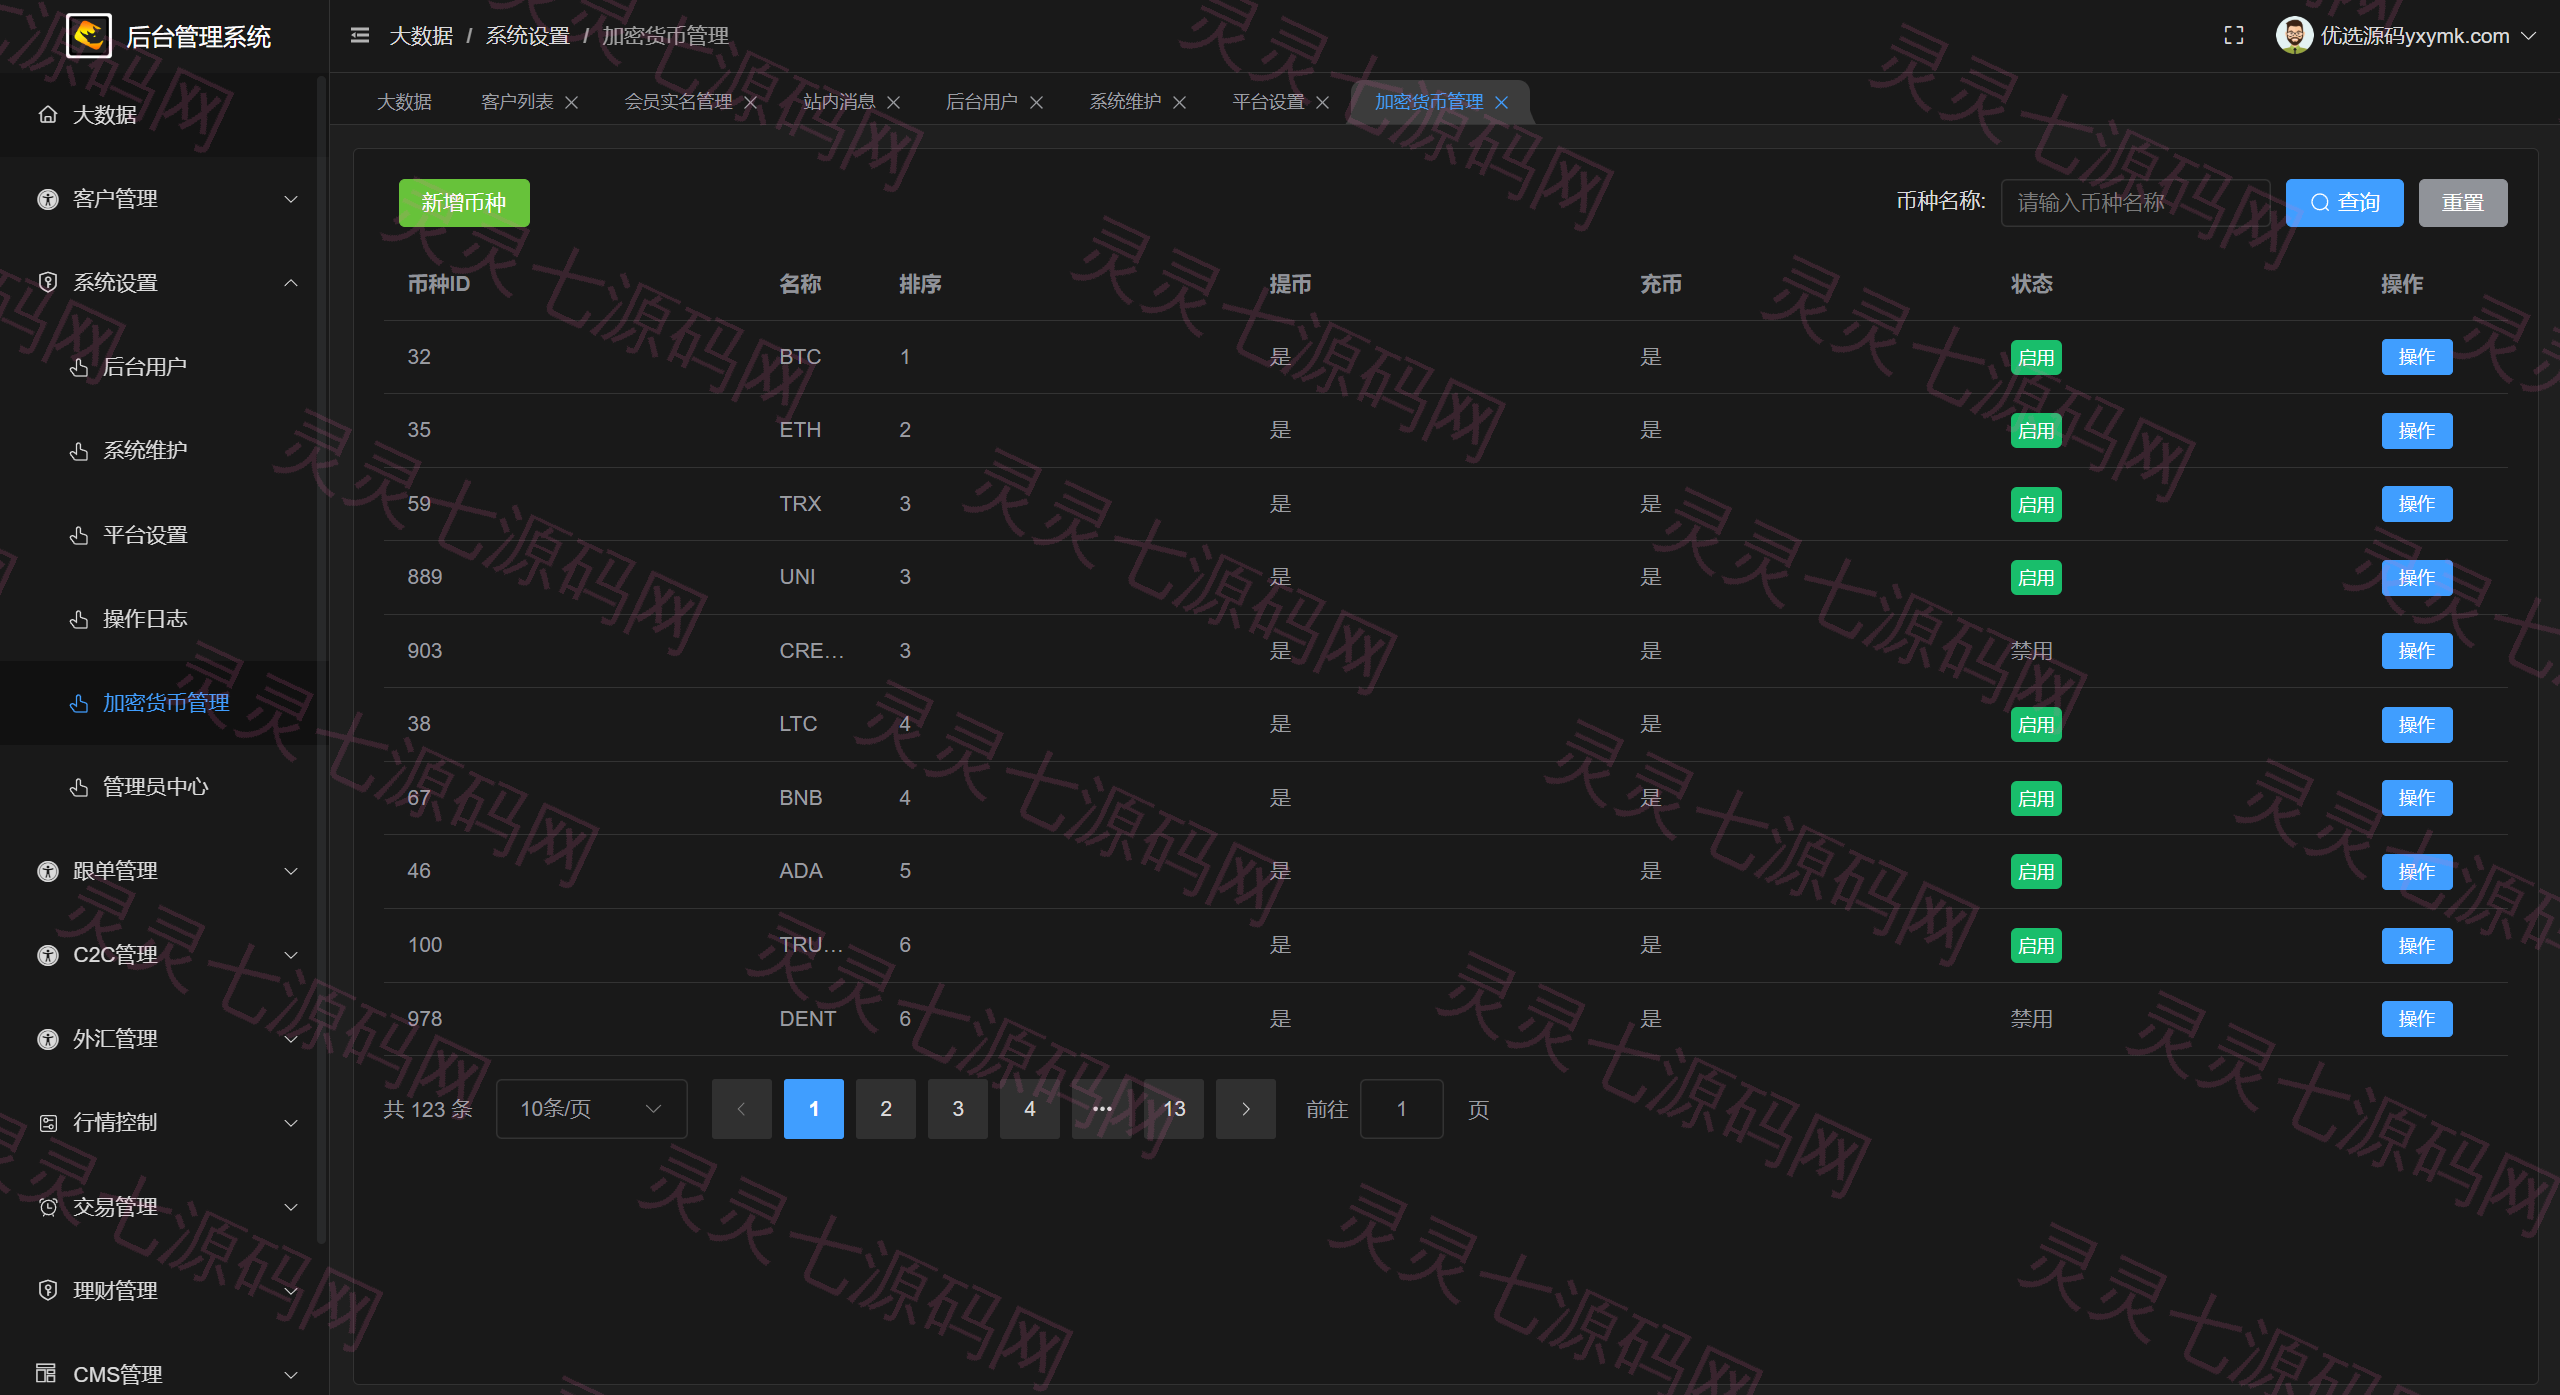Click 启用 status tag for BTC
Viewport: 2560px width, 1395px height.
coord(2036,357)
